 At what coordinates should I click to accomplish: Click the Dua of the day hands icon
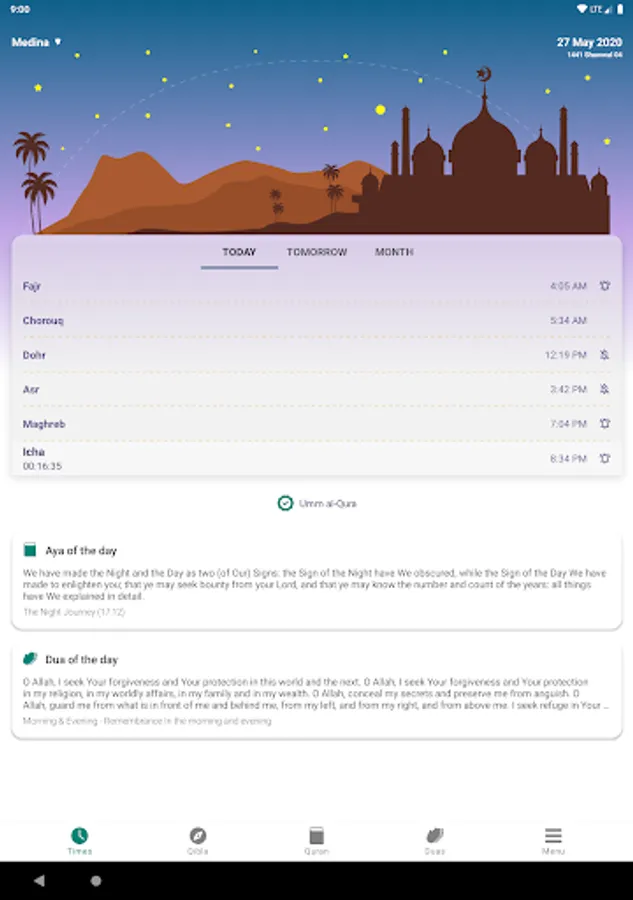pyautogui.click(x=30, y=658)
